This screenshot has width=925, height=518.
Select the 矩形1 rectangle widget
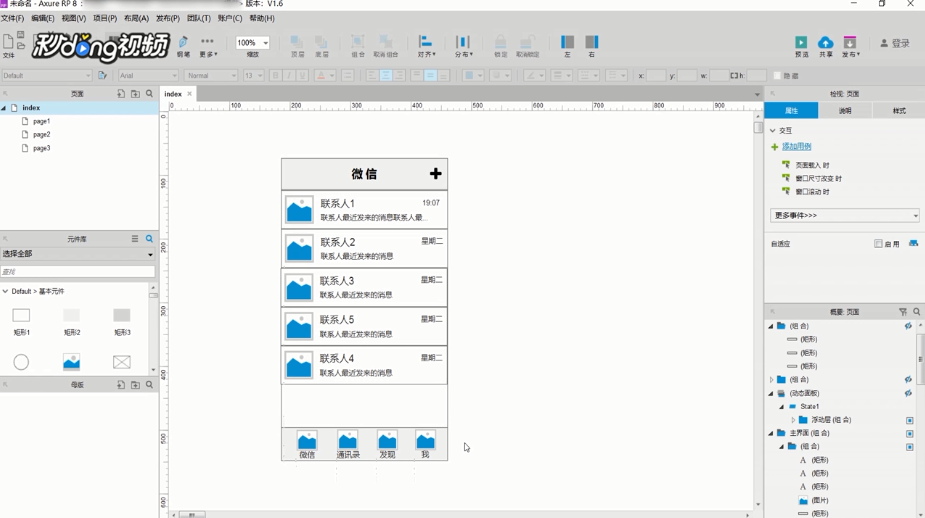click(21, 322)
